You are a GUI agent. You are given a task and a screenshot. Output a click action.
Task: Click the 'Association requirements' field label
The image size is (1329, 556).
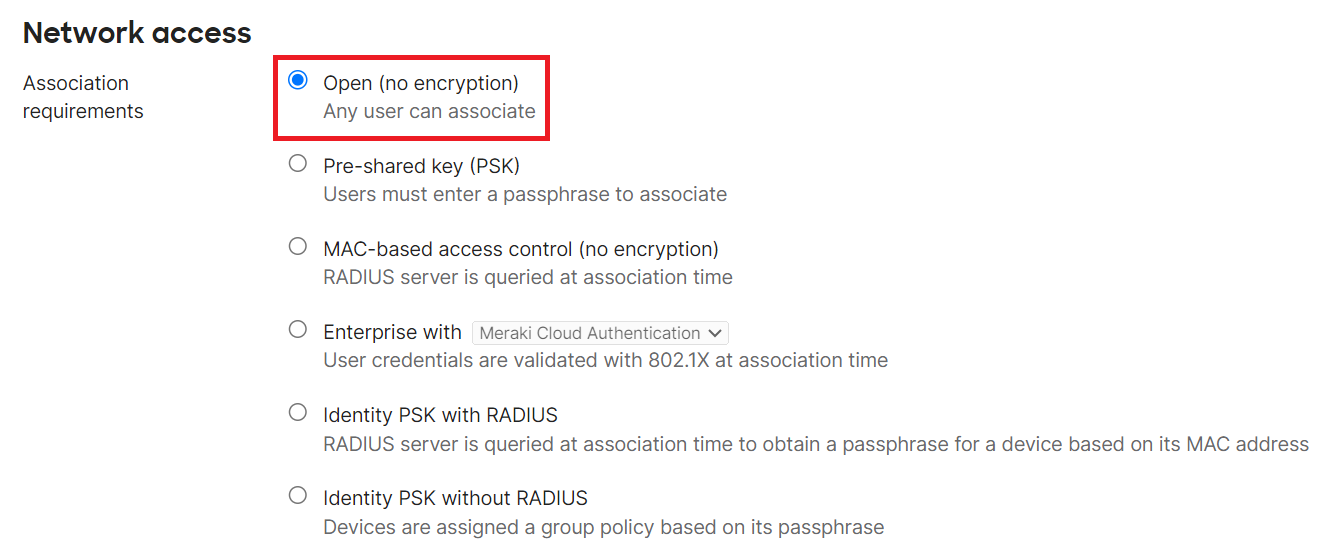point(83,97)
